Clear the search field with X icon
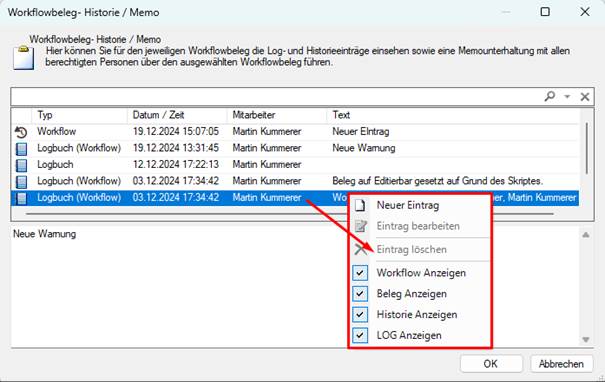Image resolution: width=605 pixels, height=382 pixels. tap(585, 96)
